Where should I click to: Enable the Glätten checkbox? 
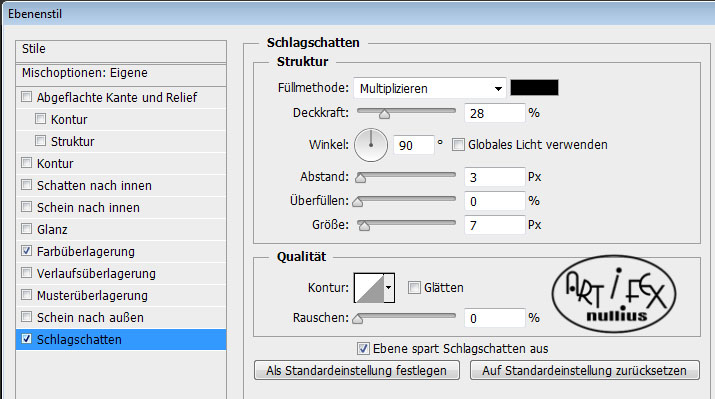(414, 287)
